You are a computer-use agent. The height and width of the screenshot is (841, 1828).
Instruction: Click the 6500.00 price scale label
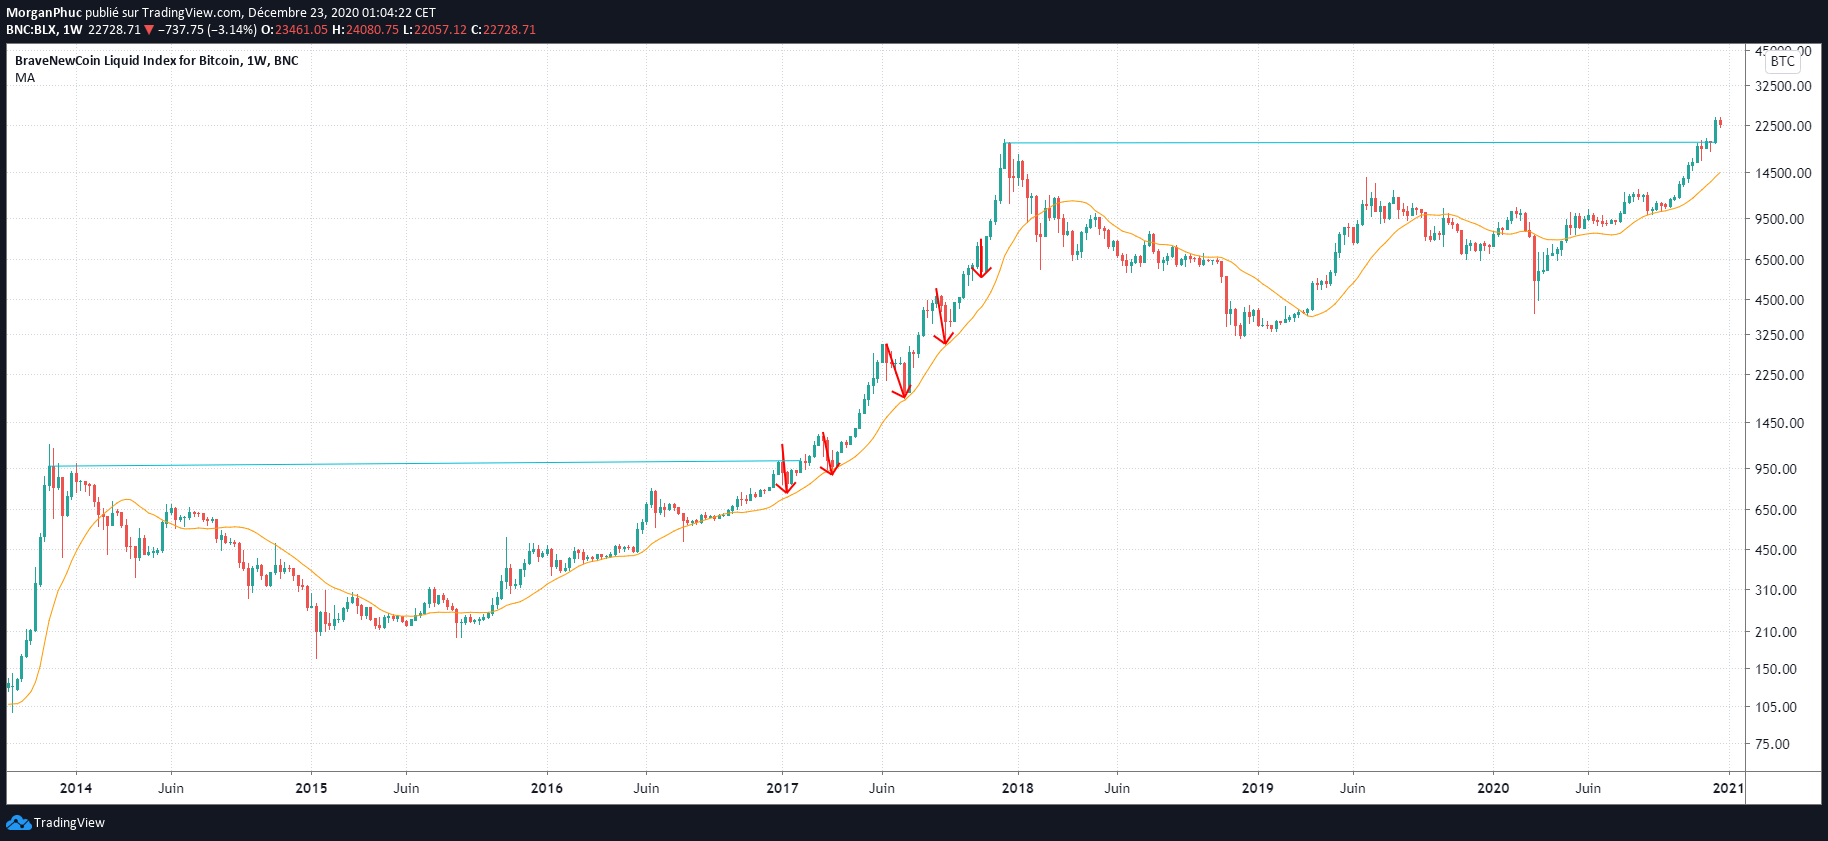point(1780,260)
